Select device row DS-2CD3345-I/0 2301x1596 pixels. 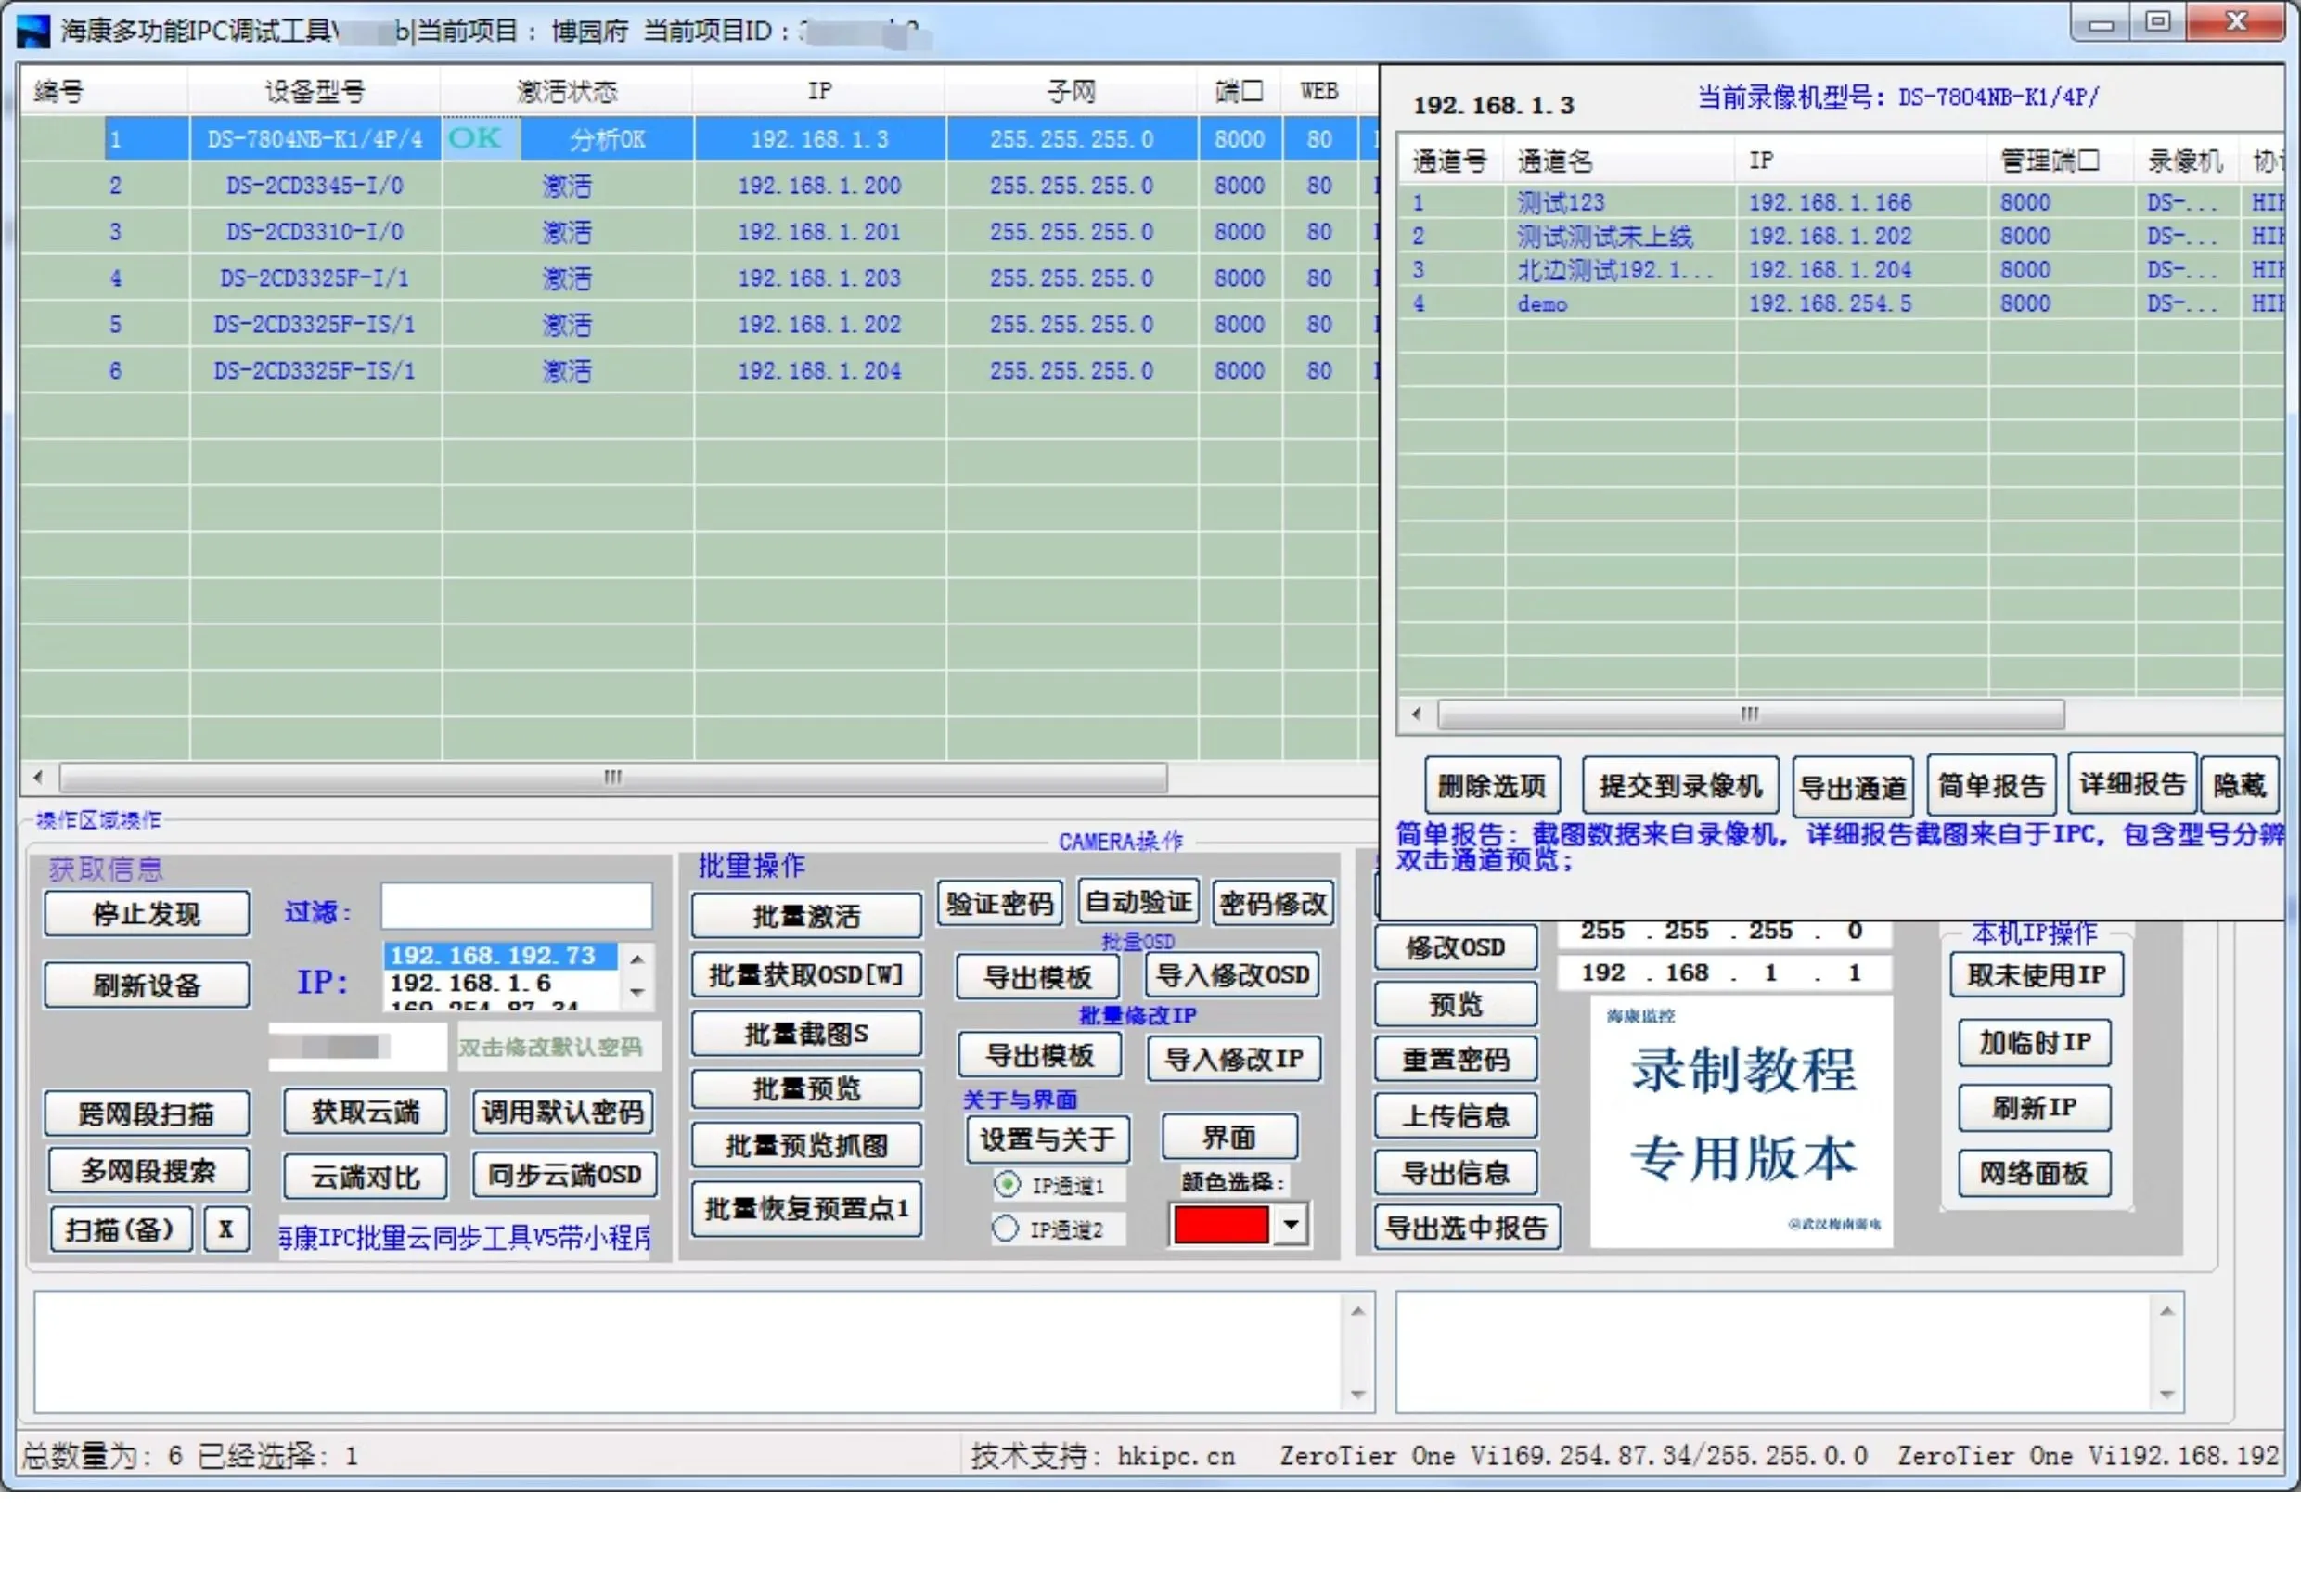click(x=314, y=186)
